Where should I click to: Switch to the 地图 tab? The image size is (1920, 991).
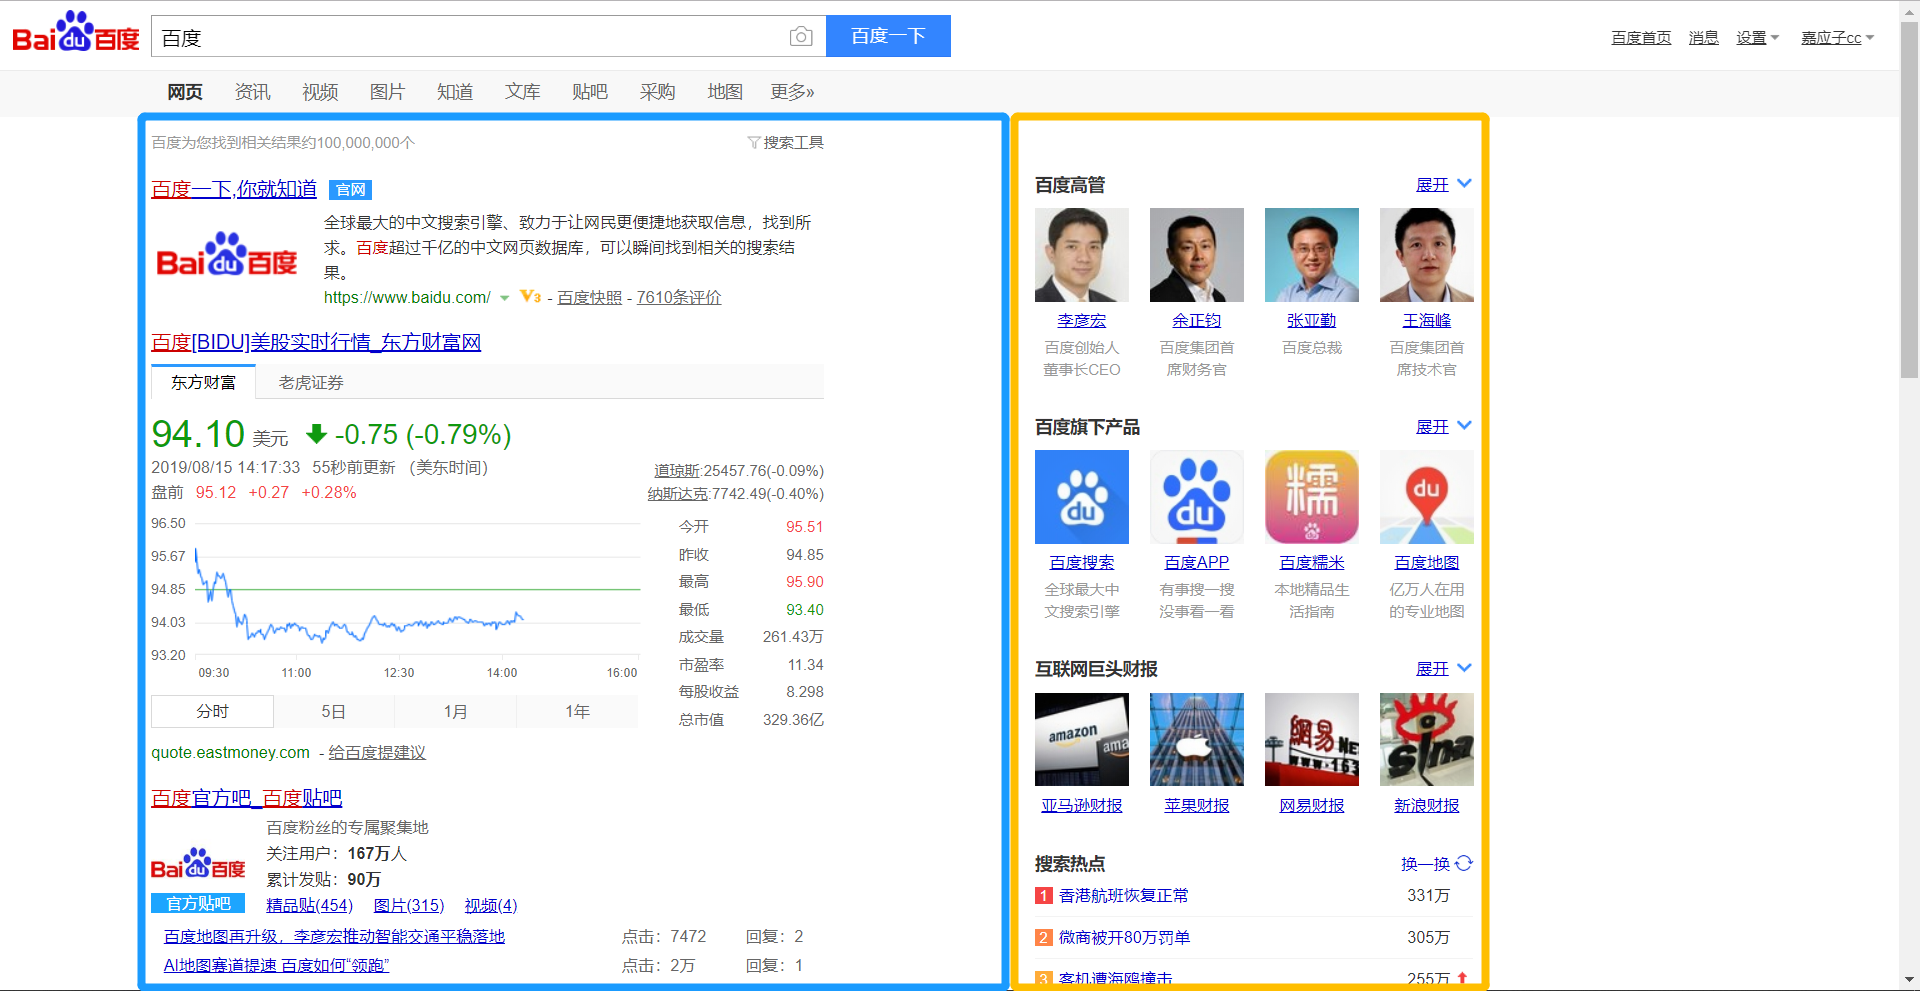point(725,92)
